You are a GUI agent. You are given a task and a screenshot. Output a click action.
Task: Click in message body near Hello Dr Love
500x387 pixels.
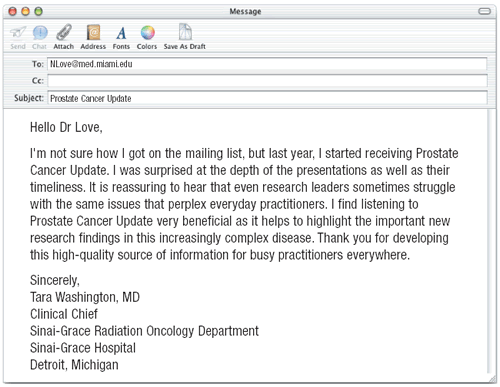[66, 127]
